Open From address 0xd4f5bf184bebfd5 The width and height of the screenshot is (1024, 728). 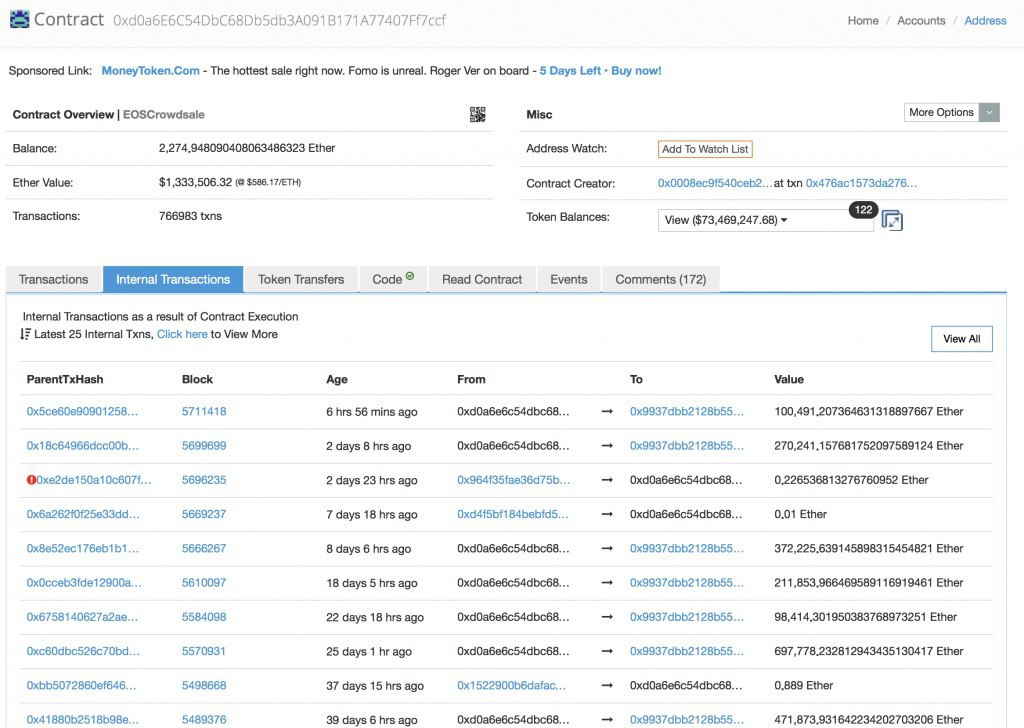(513, 514)
